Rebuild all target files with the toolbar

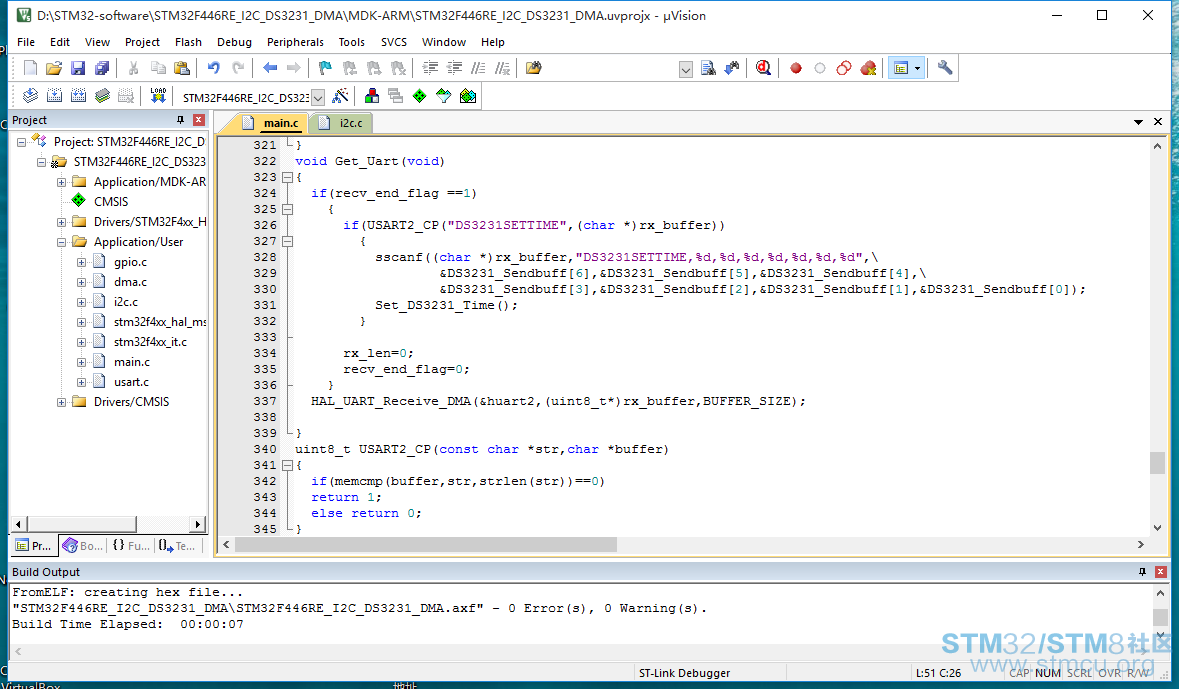(x=78, y=96)
